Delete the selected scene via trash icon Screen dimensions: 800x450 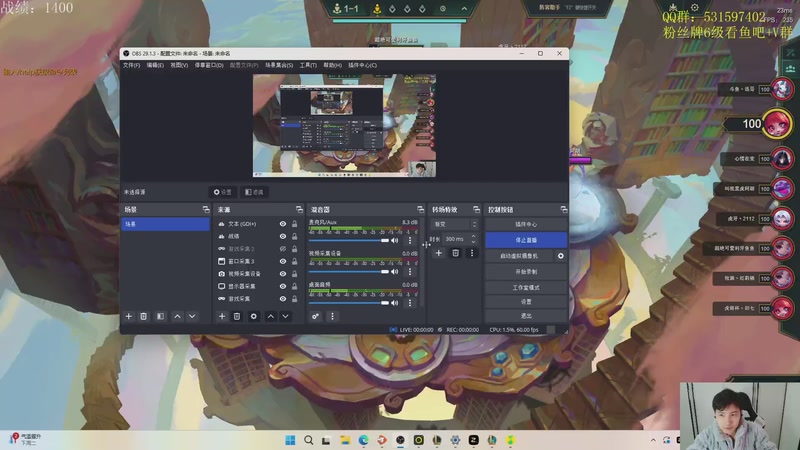(x=143, y=316)
